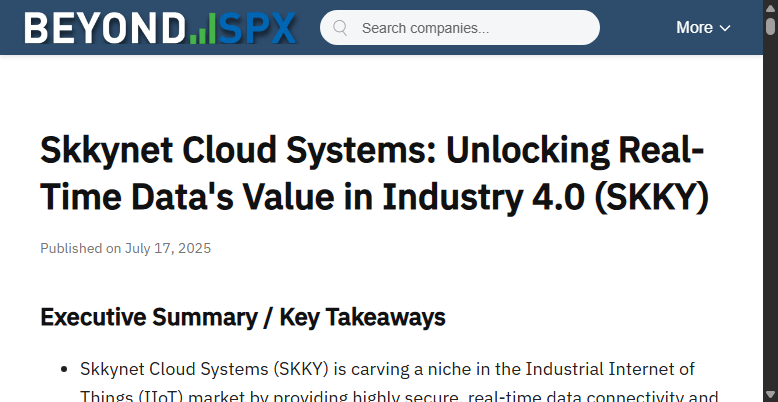The image size is (778, 402).
Task: Click the Skkynet Cloud Systems article headline
Action: pyautogui.click(x=374, y=173)
